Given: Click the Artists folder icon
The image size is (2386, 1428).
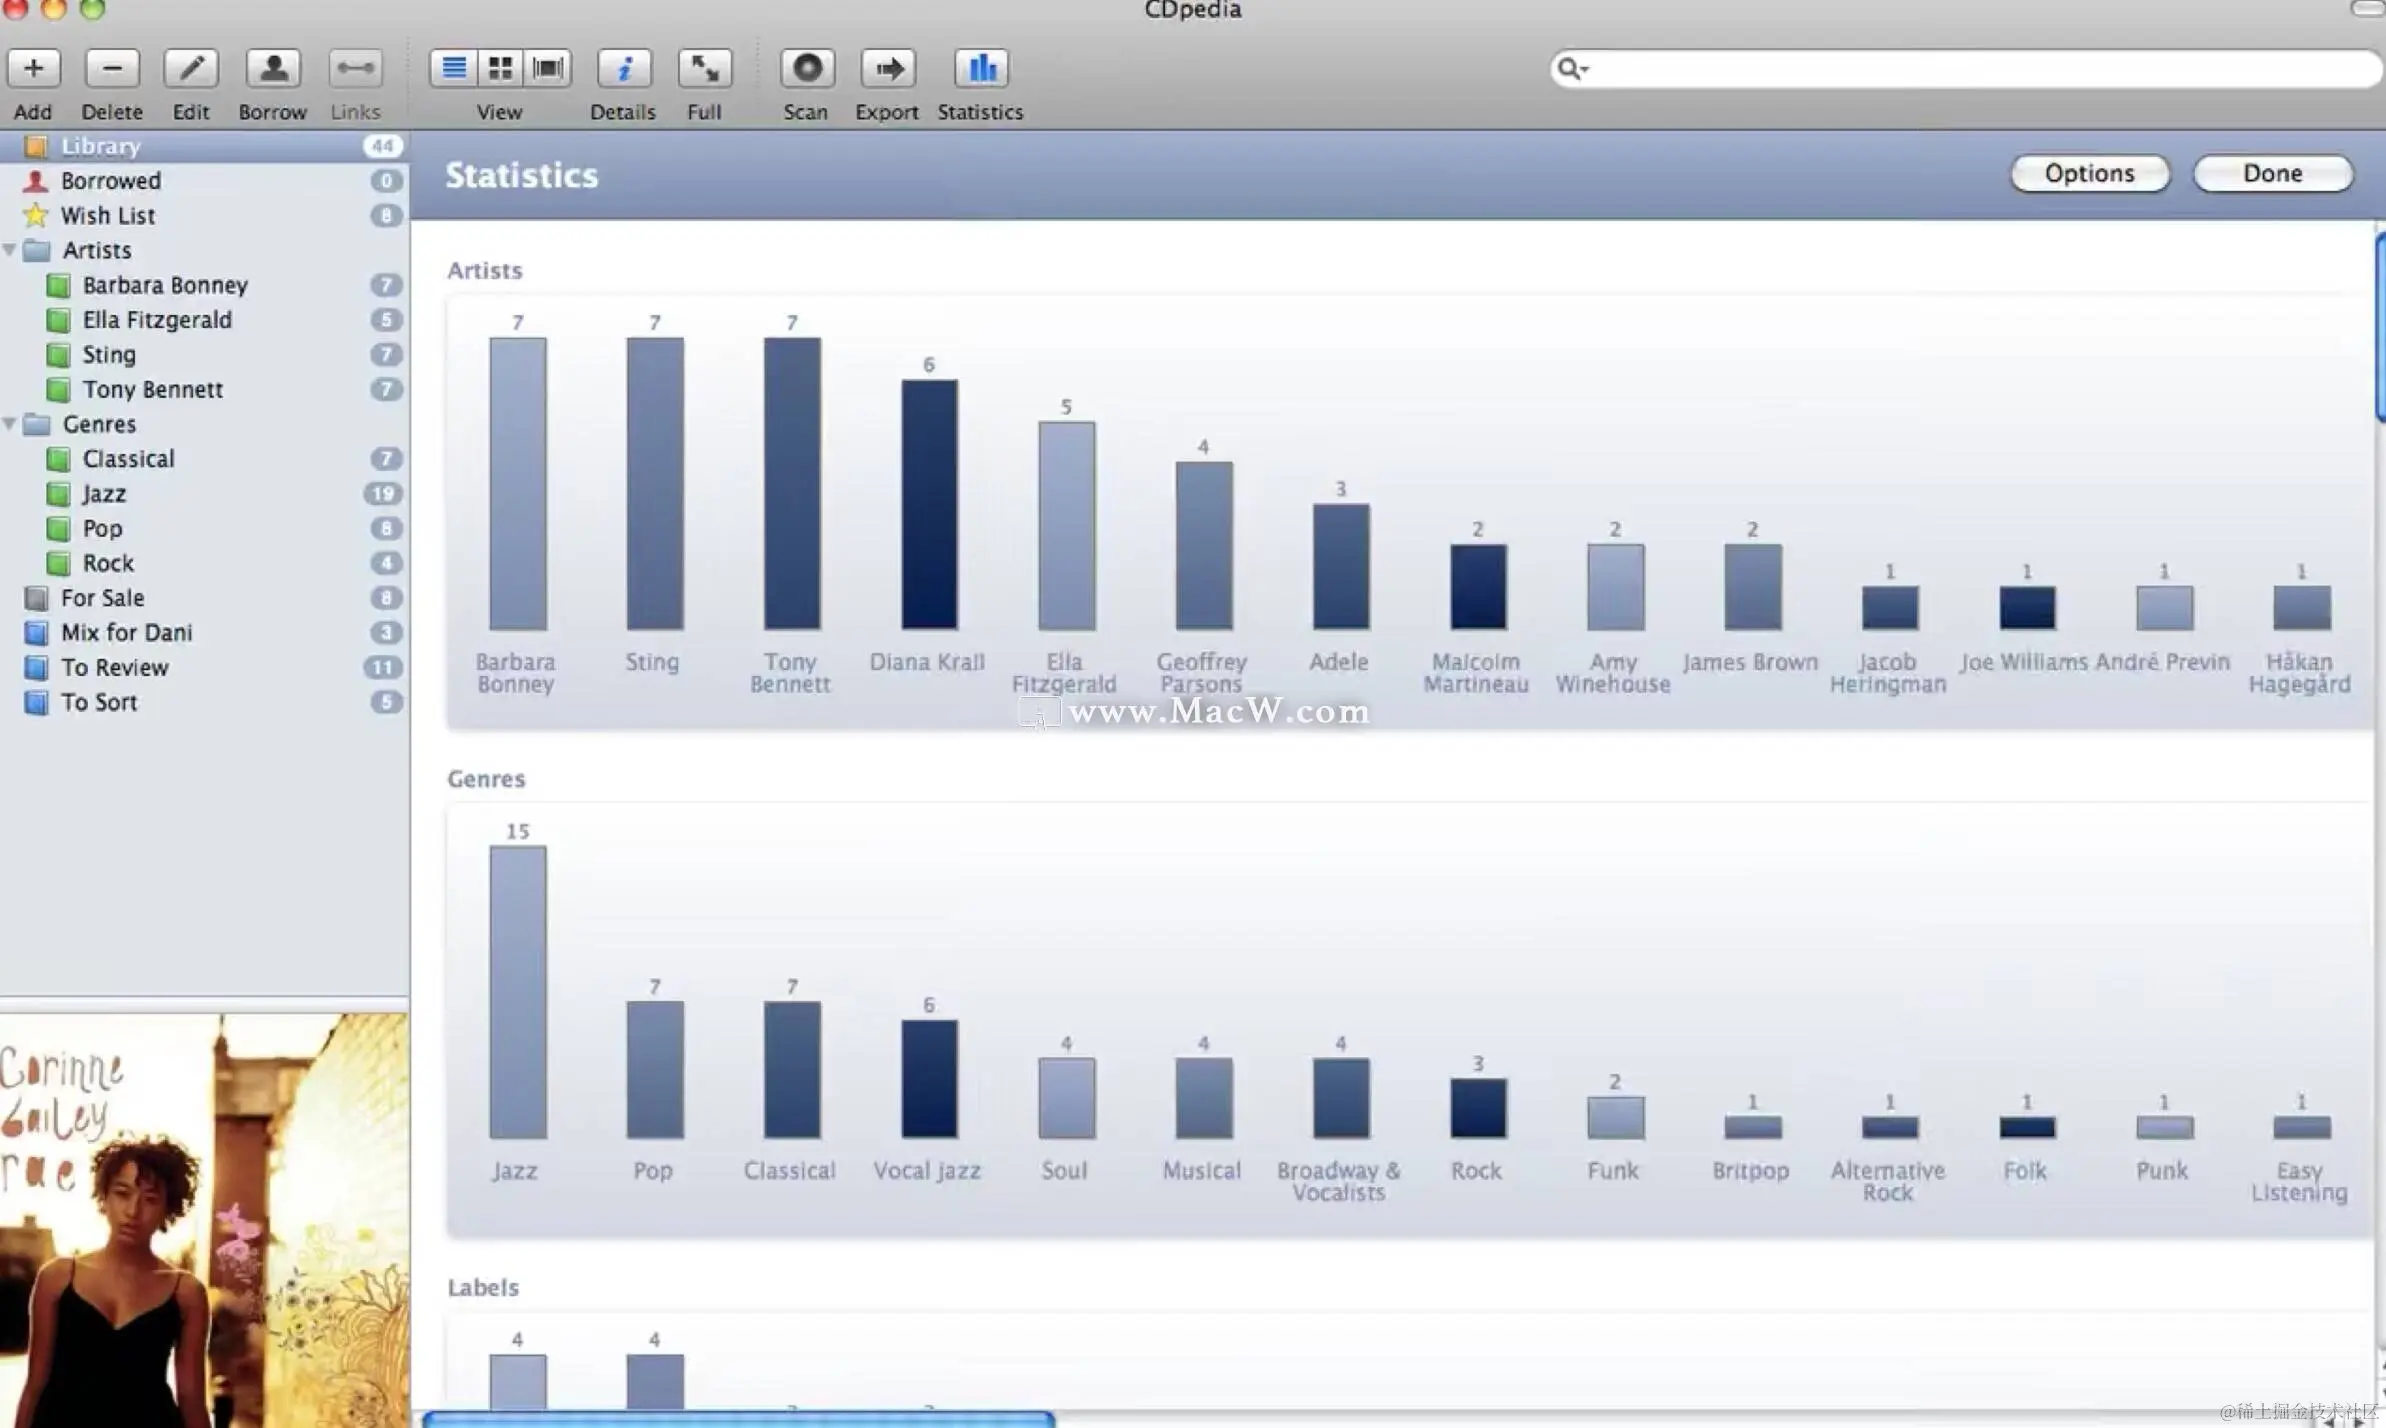Looking at the screenshot, I should 37,250.
